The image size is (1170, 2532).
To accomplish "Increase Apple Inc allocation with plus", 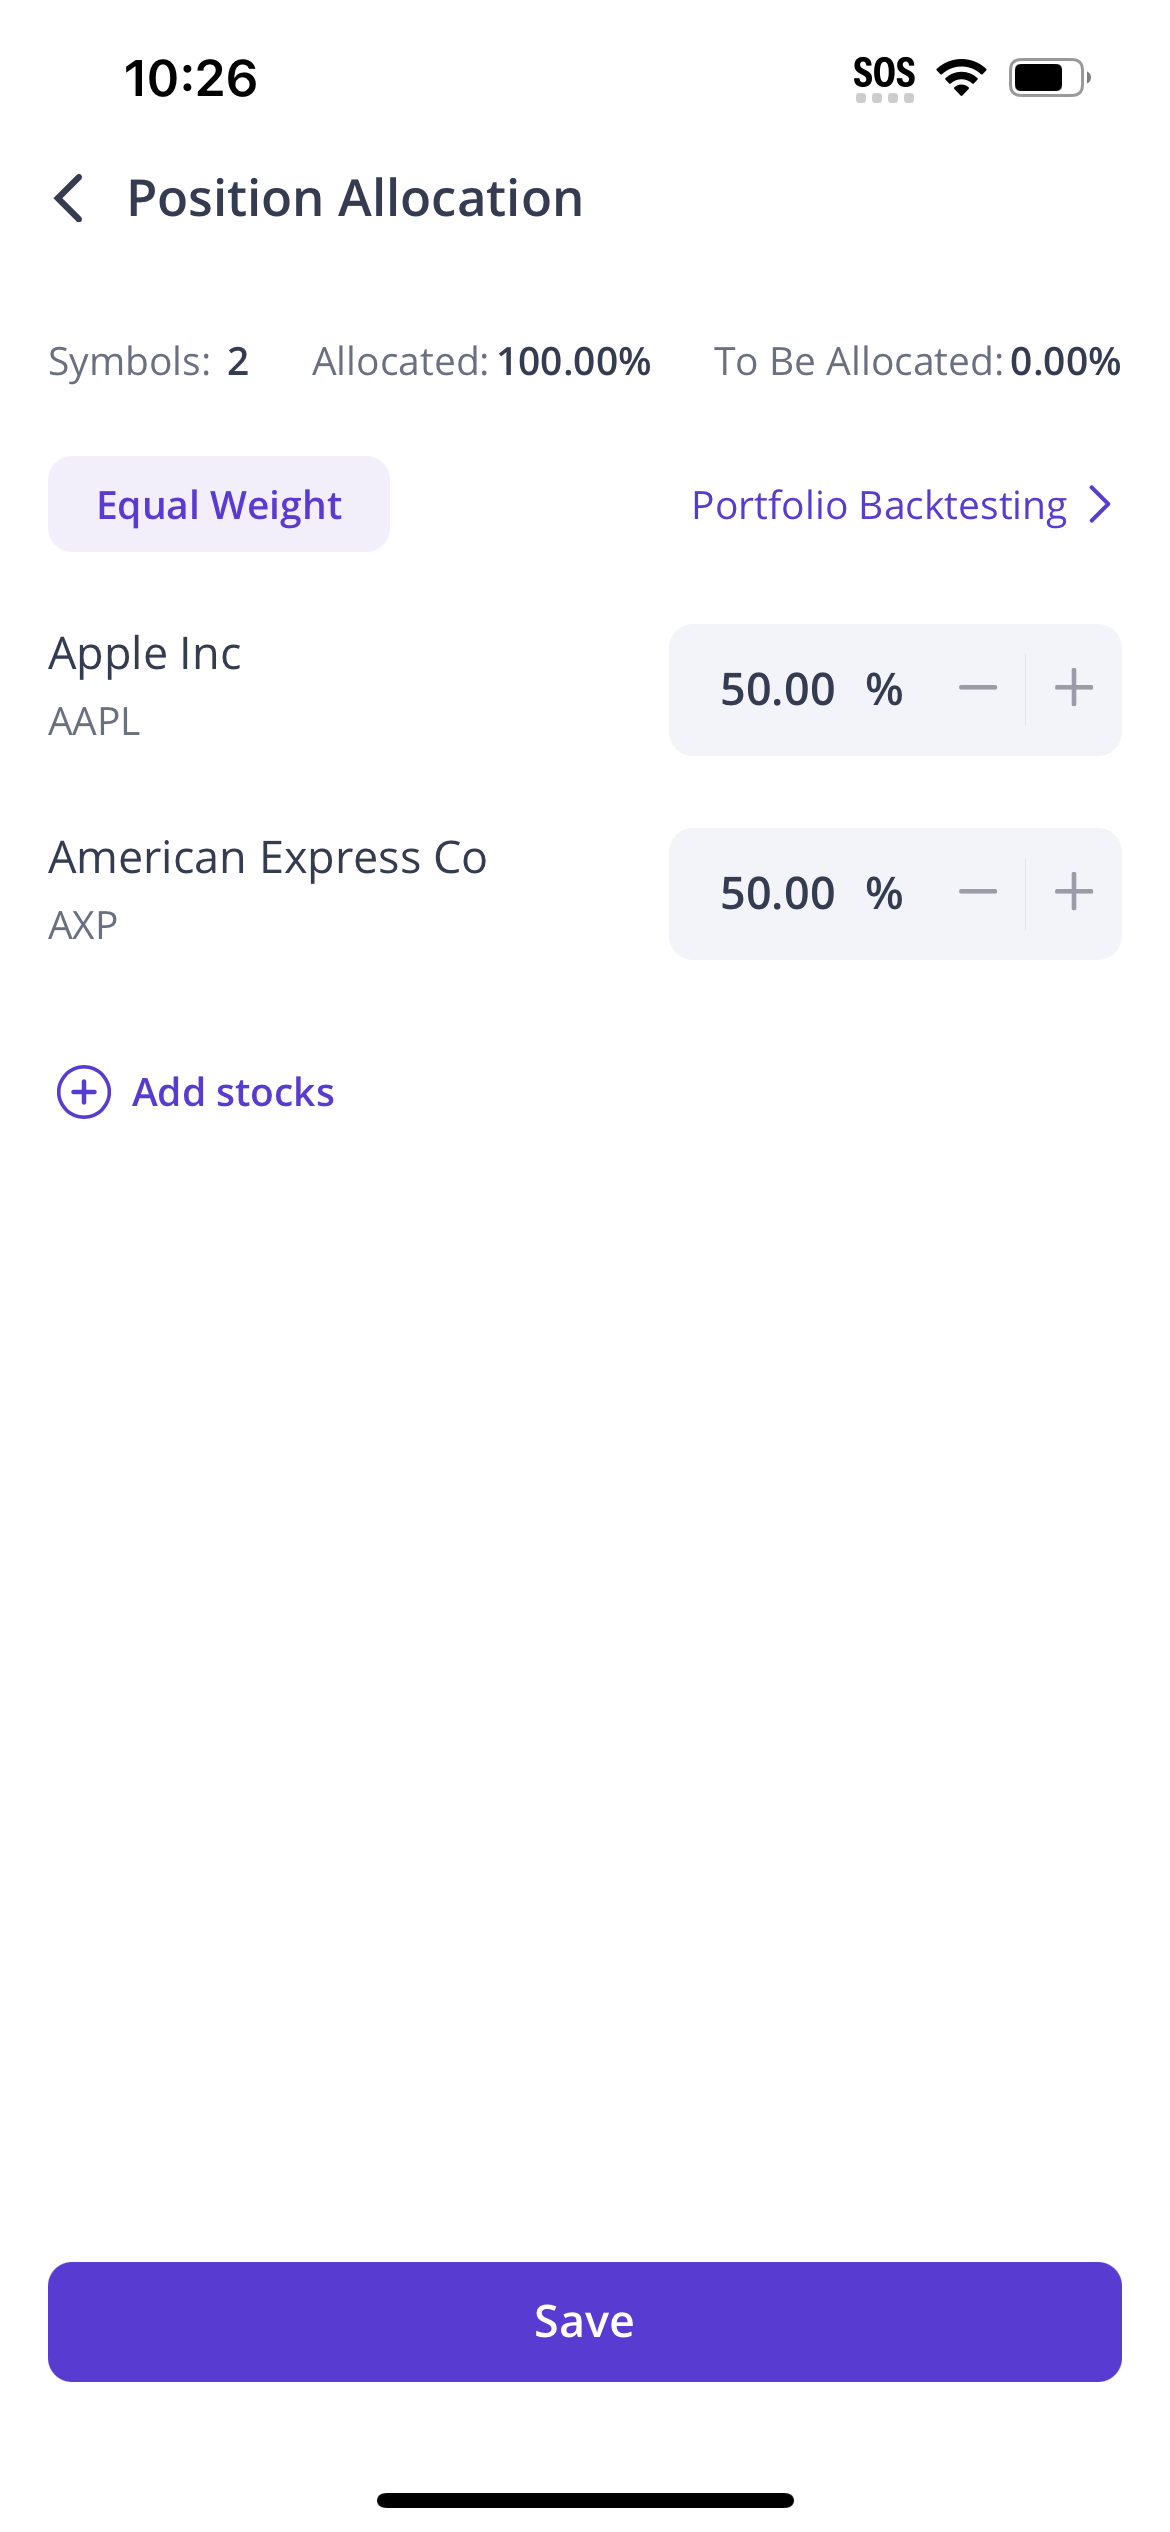I will coord(1073,689).
